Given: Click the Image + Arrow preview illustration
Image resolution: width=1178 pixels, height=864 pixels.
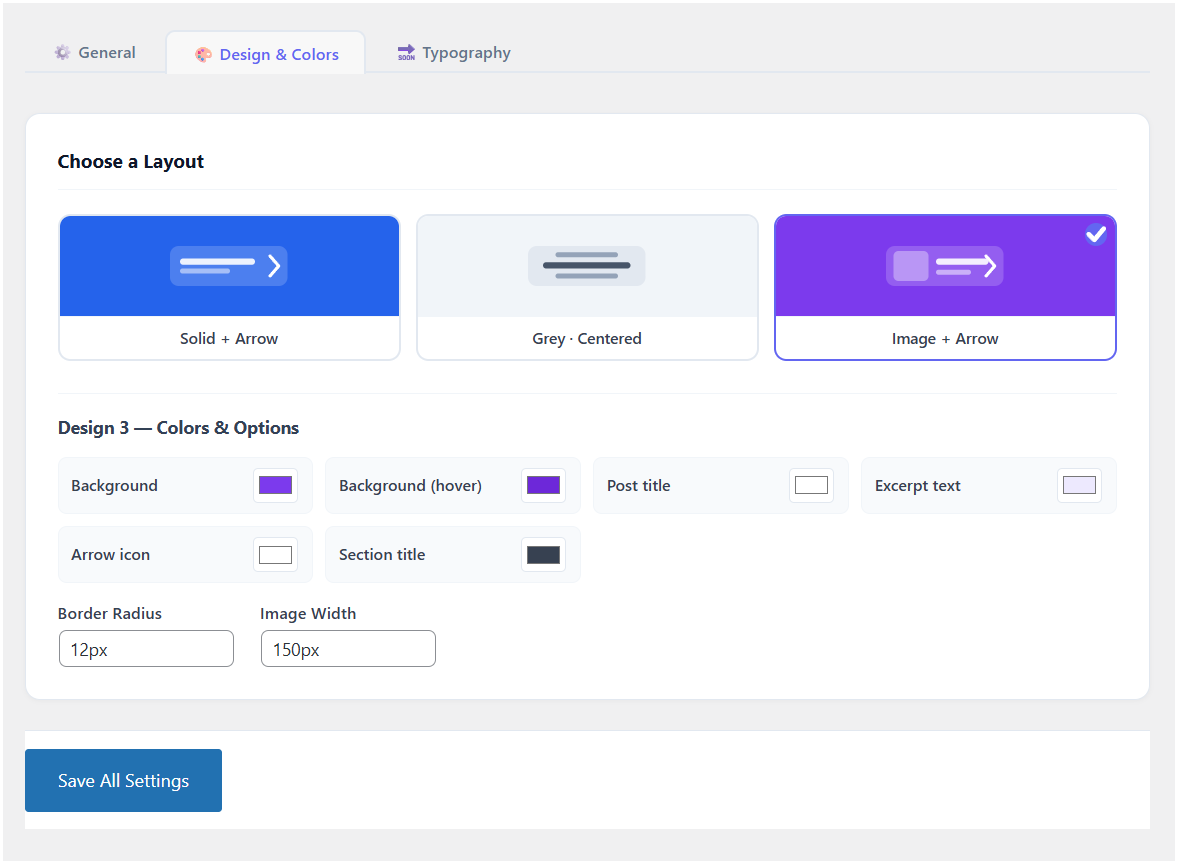Looking at the screenshot, I should tap(944, 266).
